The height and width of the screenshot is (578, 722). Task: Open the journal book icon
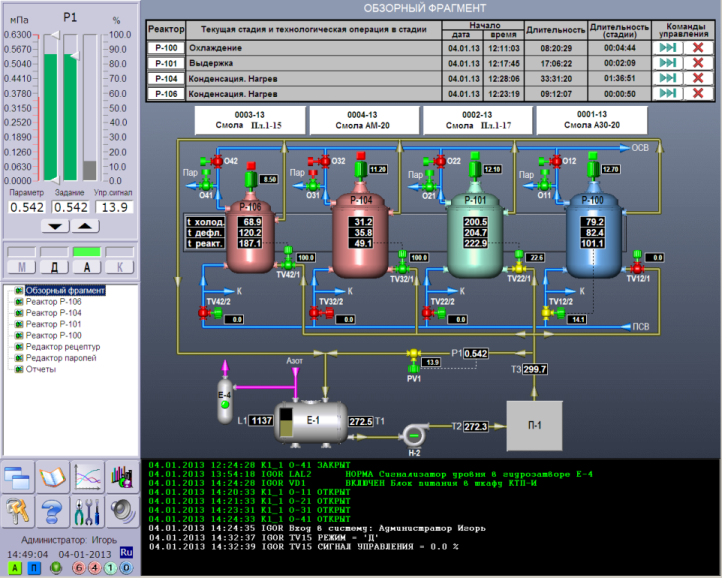[x=52, y=477]
